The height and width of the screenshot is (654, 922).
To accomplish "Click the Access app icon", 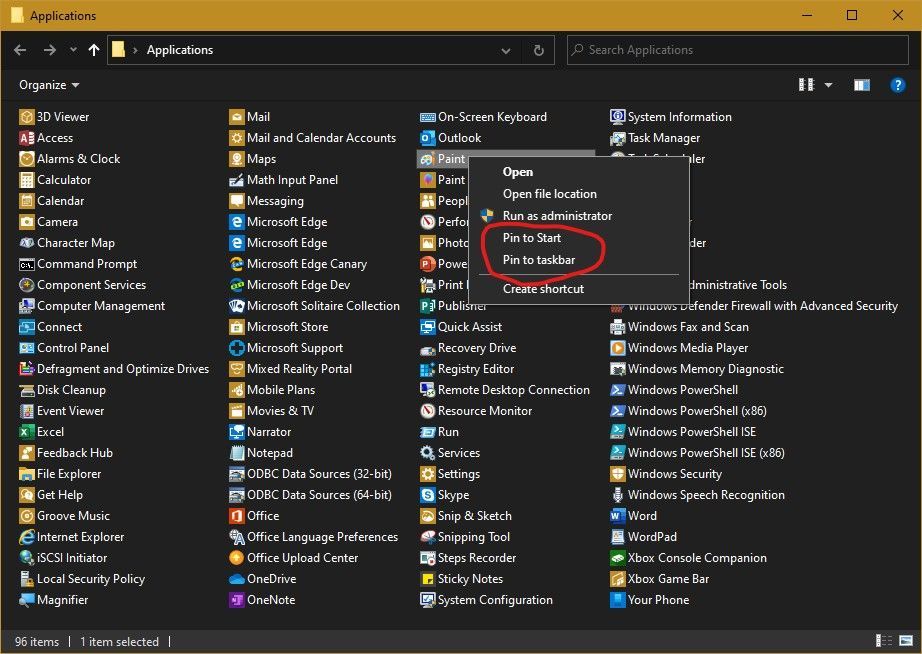I will pos(26,138).
